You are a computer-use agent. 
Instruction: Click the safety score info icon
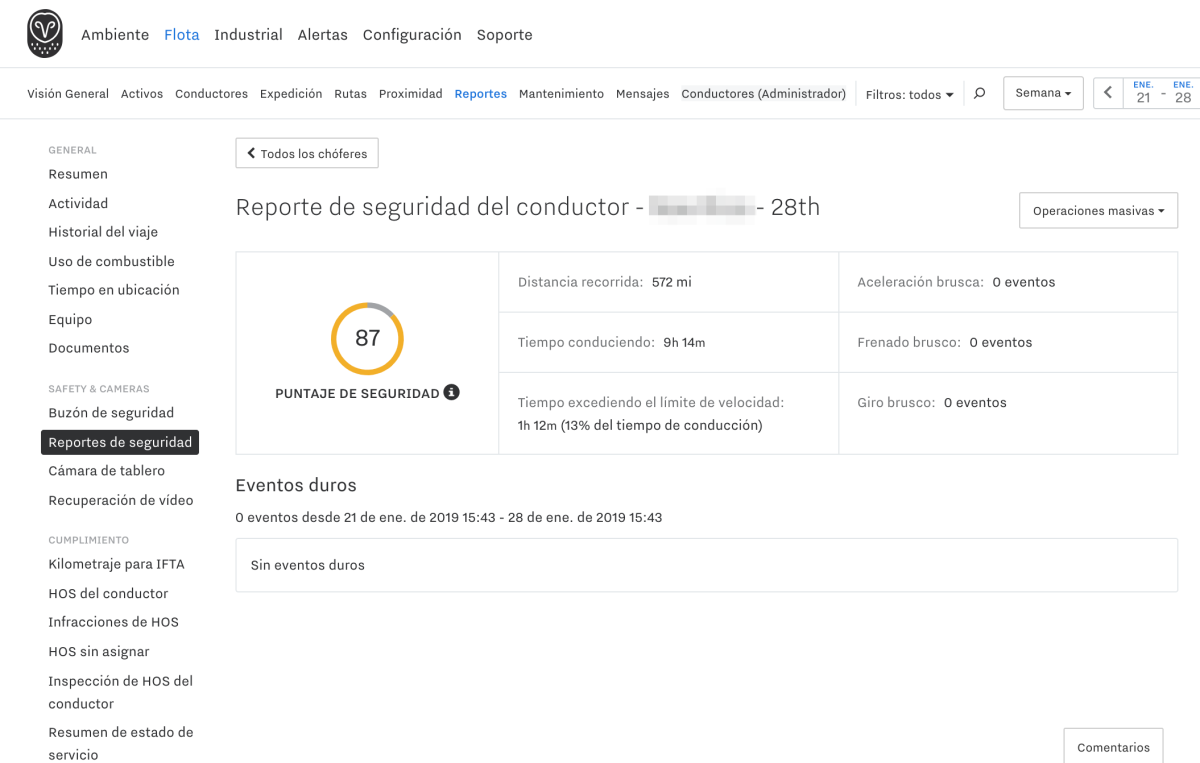pyautogui.click(x=452, y=392)
